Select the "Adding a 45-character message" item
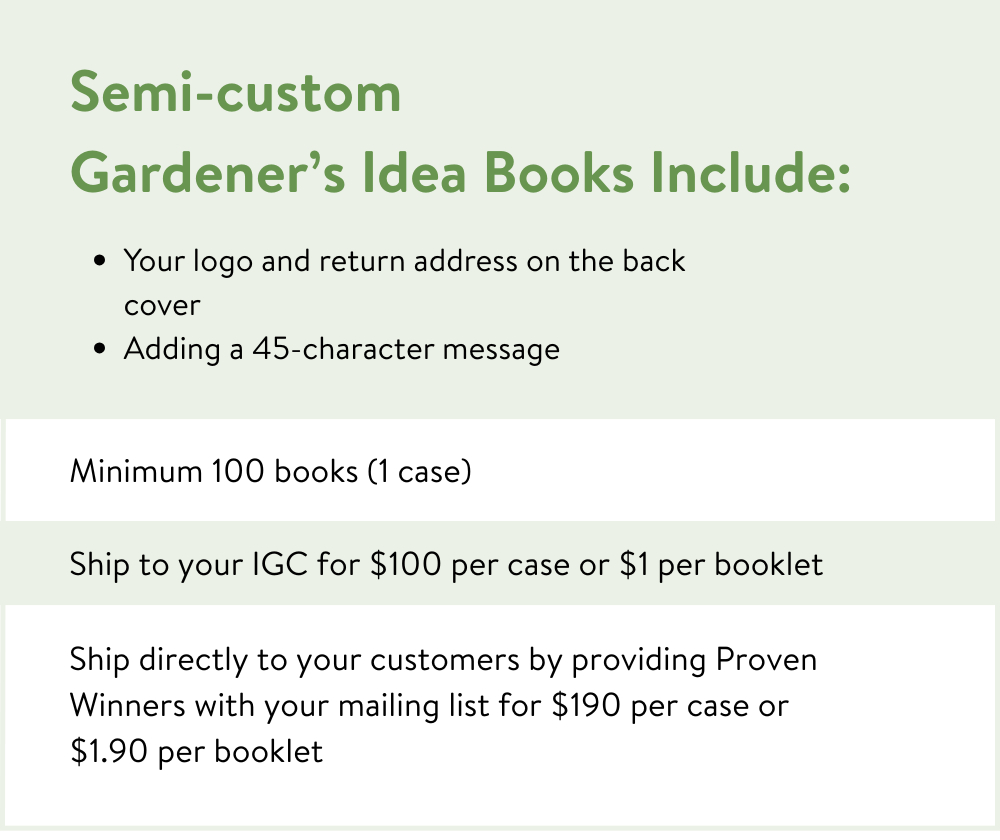This screenshot has width=1000, height=840. pyautogui.click(x=341, y=349)
